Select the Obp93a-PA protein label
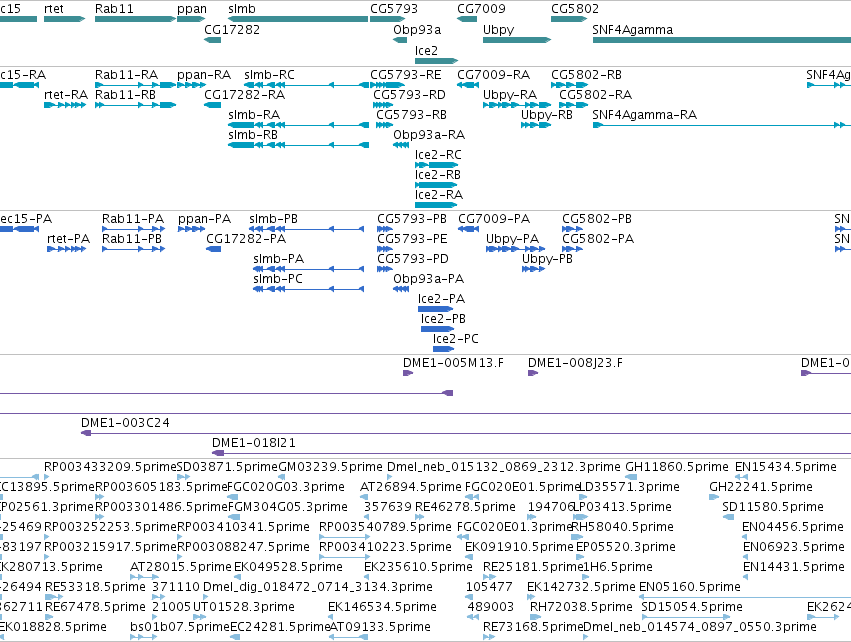The height and width of the screenshot is (642, 851). click(x=428, y=279)
